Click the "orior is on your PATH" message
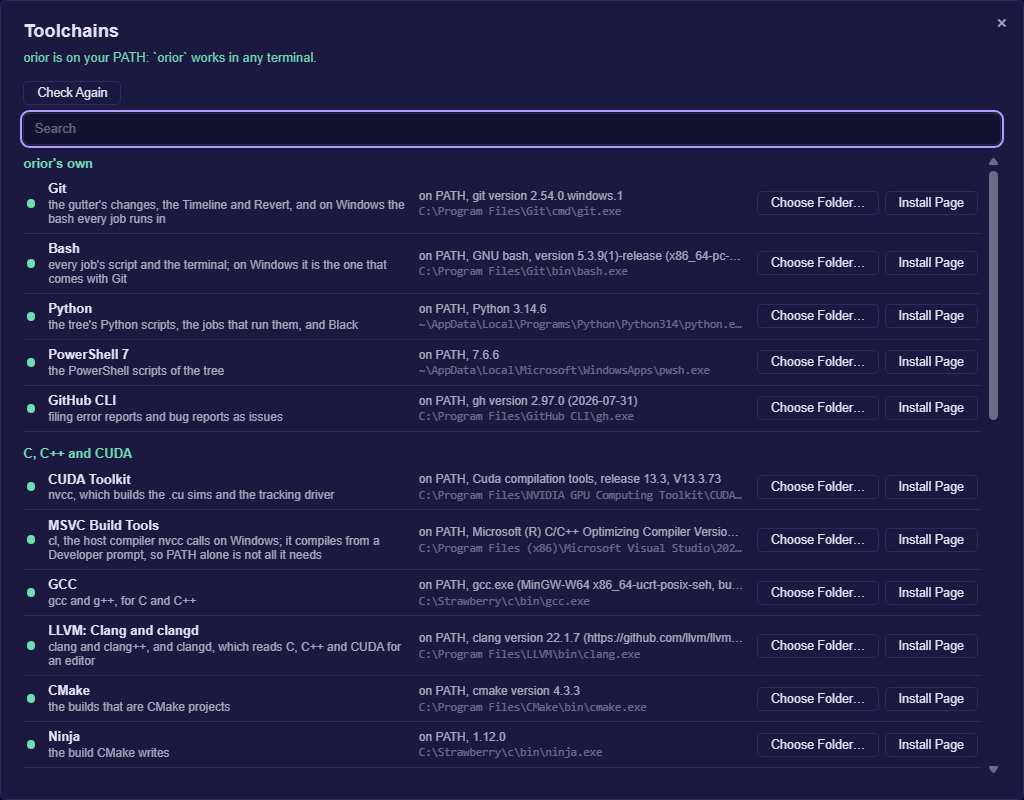The image size is (1024, 800). click(170, 57)
